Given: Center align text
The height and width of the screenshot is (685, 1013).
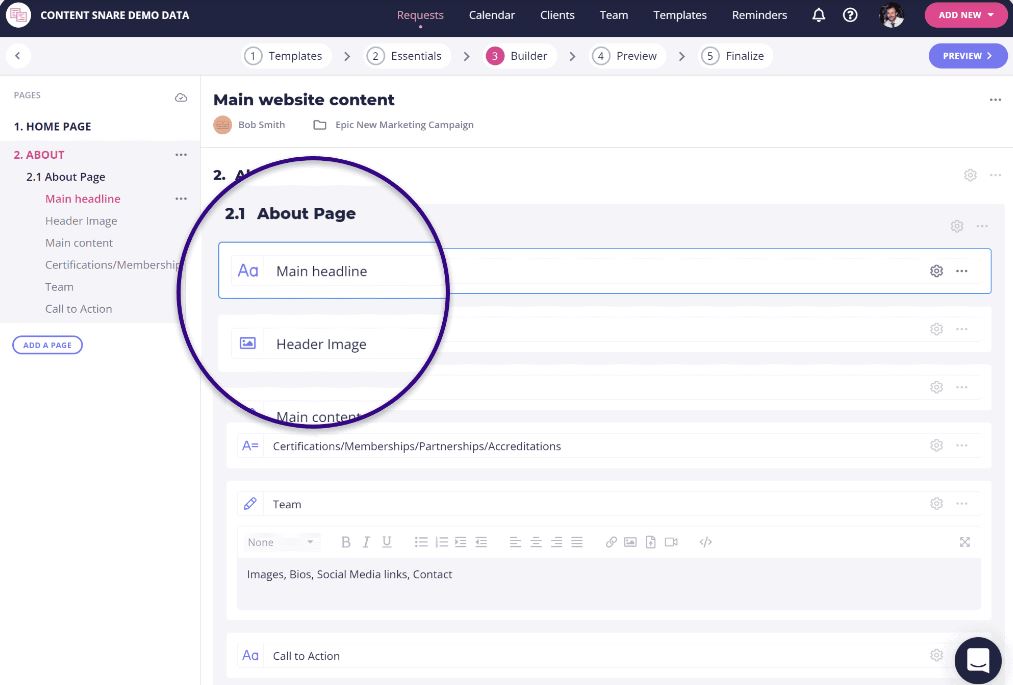Looking at the screenshot, I should (x=536, y=542).
